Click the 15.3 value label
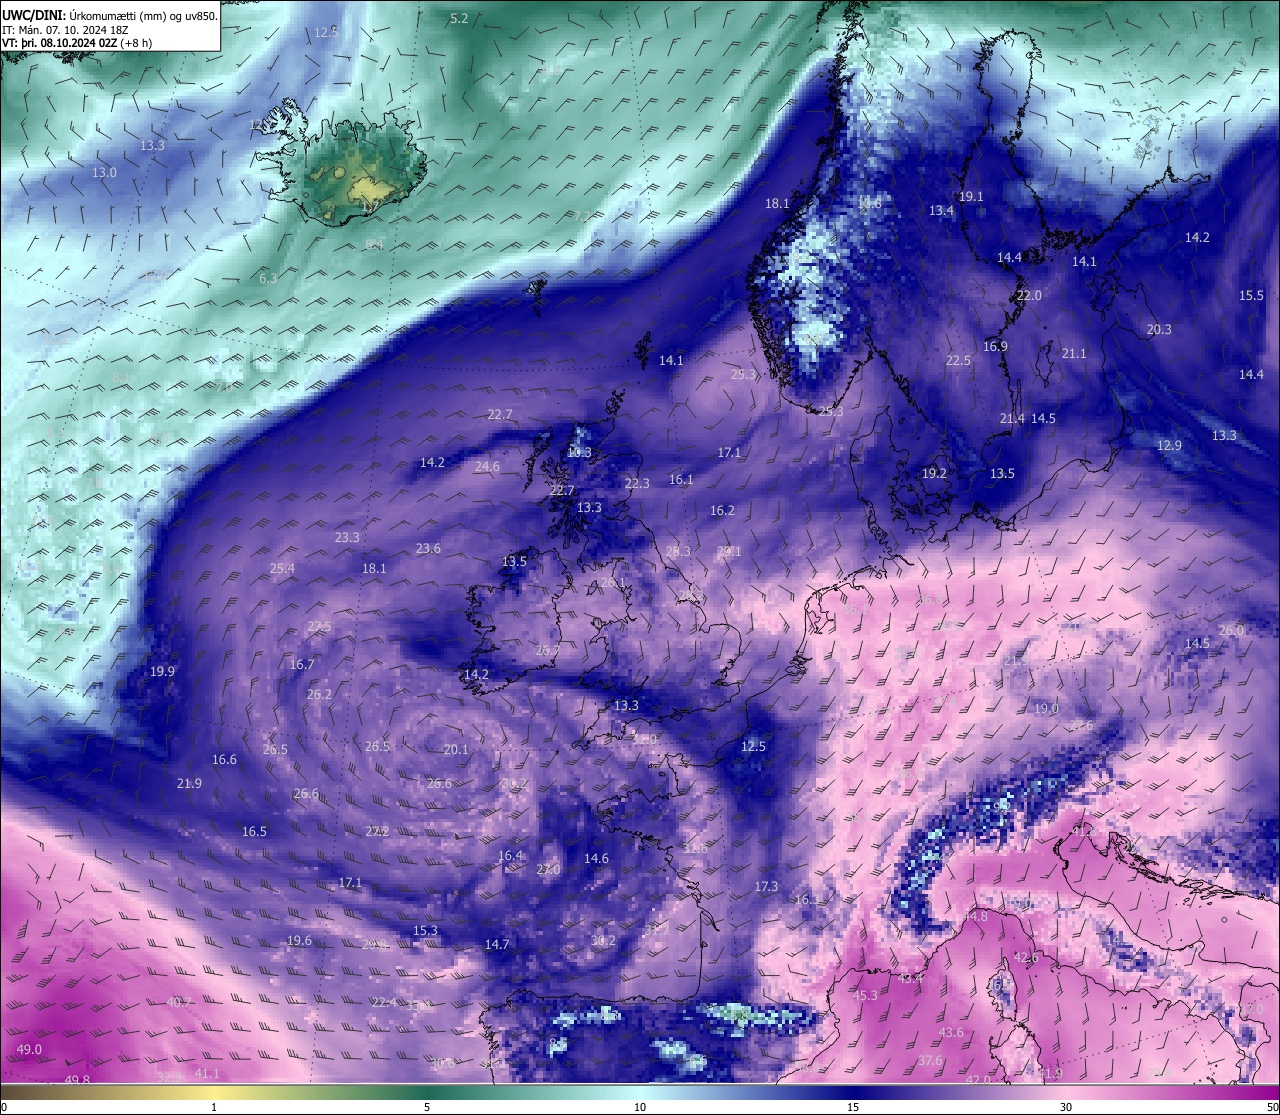This screenshot has width=1280, height=1115. point(425,930)
